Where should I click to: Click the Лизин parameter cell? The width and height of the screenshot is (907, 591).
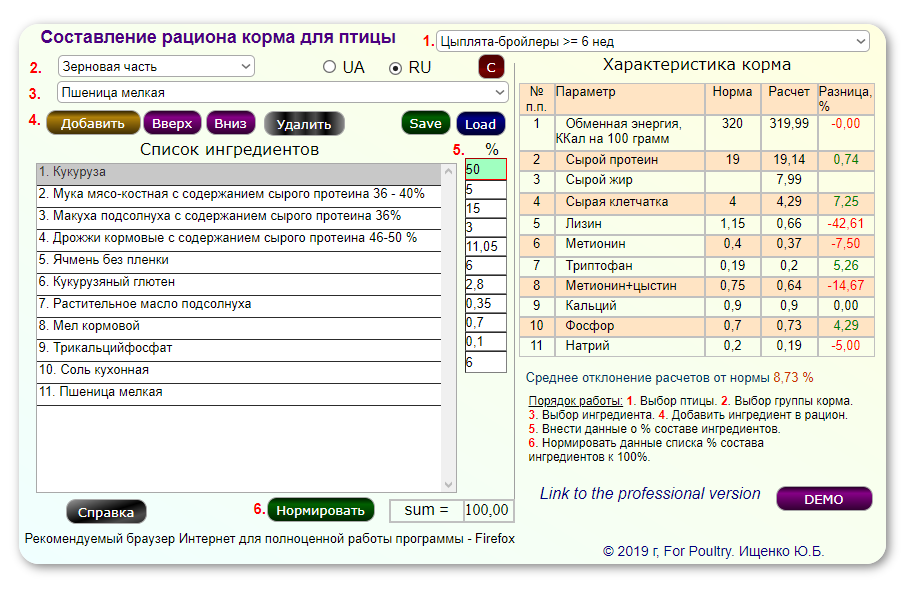(x=629, y=224)
